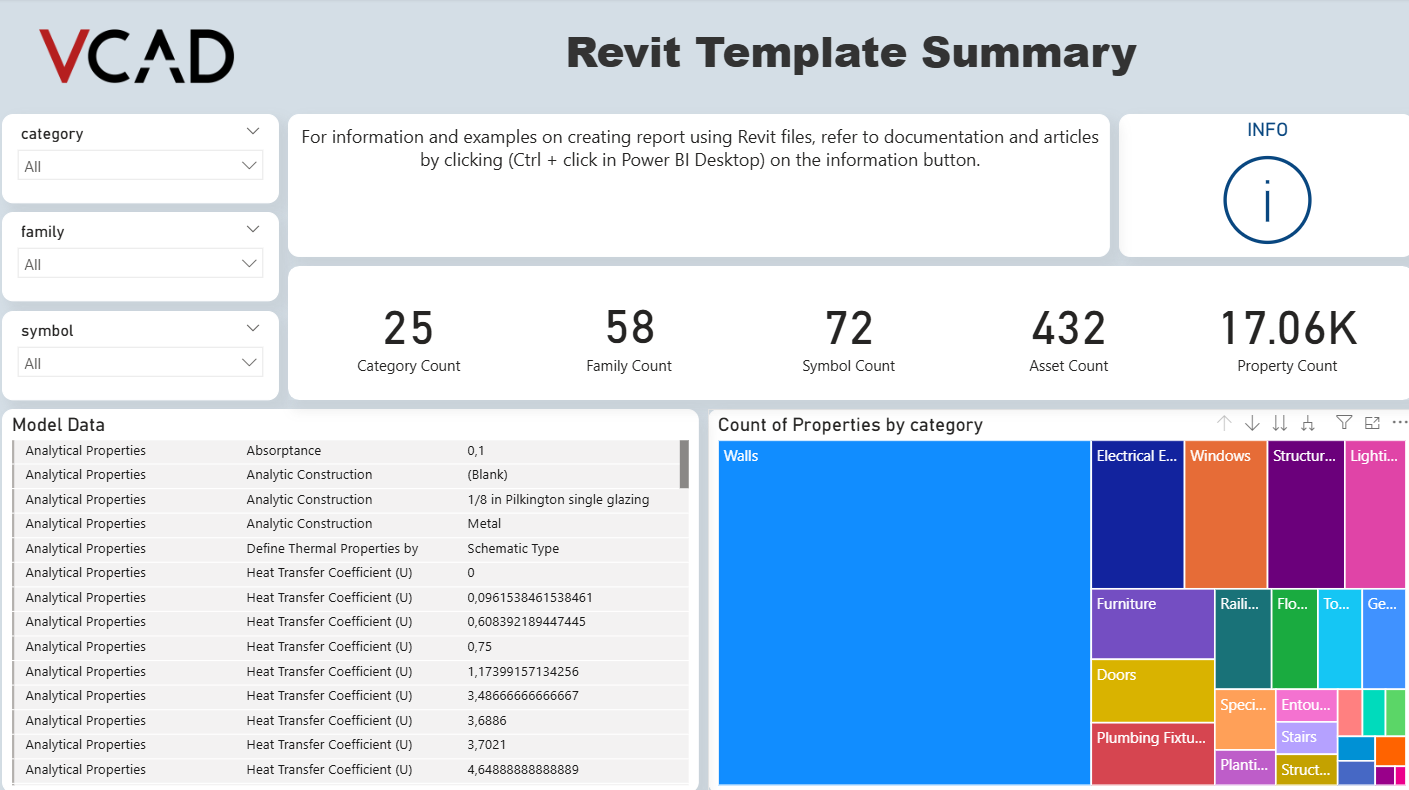Click the 1/8 in Pilkington single glazing value
The height and width of the screenshot is (790, 1409).
558,500
